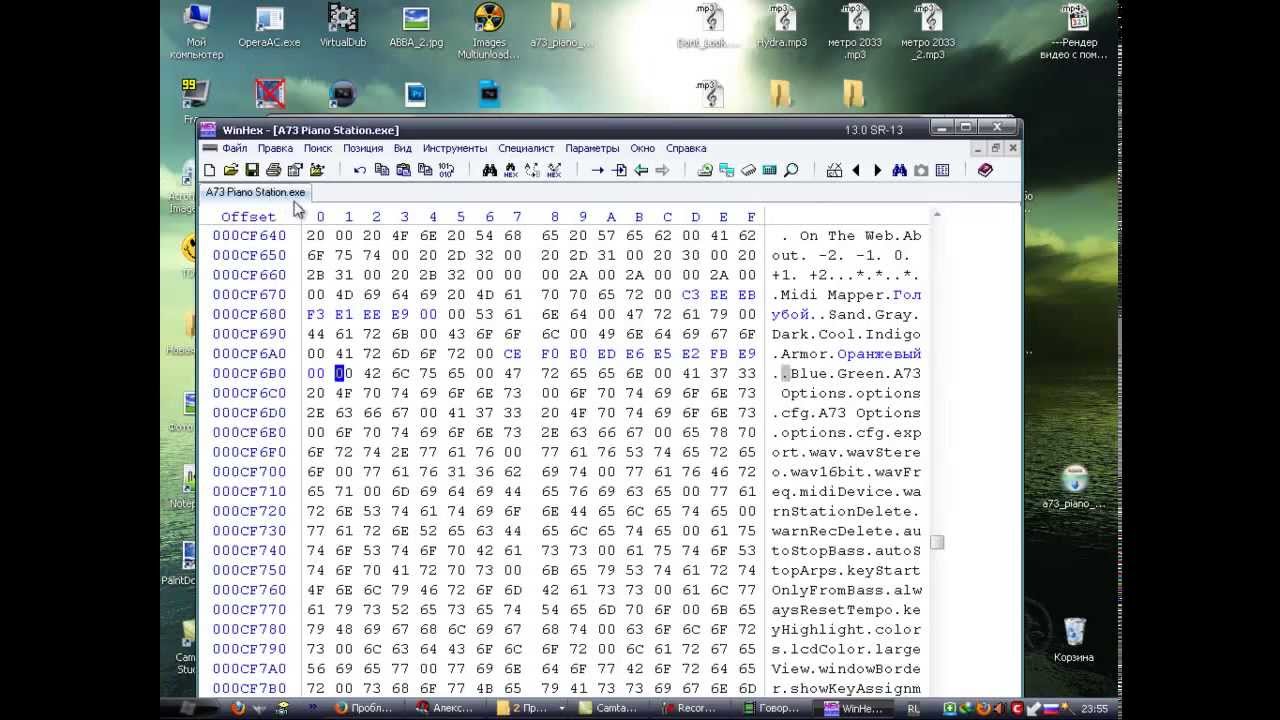Click offset row 000CF670
The image size is (1280, 720).
click(249, 295)
